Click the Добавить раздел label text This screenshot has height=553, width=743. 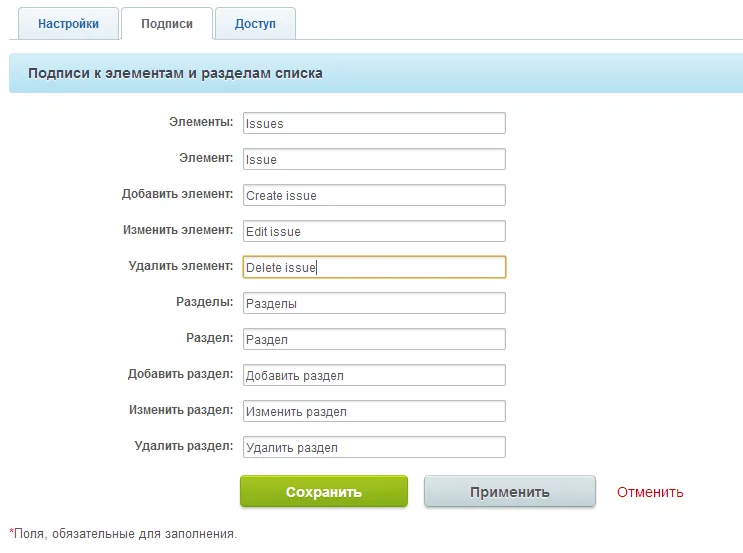click(x=180, y=374)
